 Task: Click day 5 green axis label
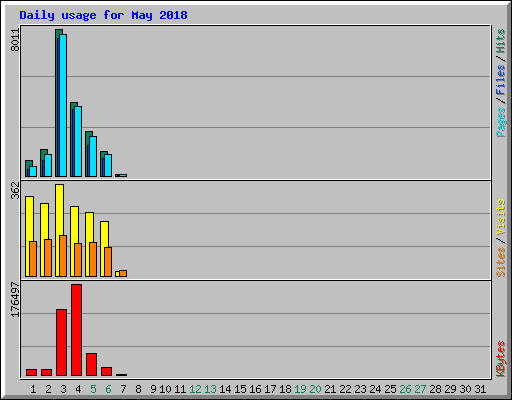point(93,389)
